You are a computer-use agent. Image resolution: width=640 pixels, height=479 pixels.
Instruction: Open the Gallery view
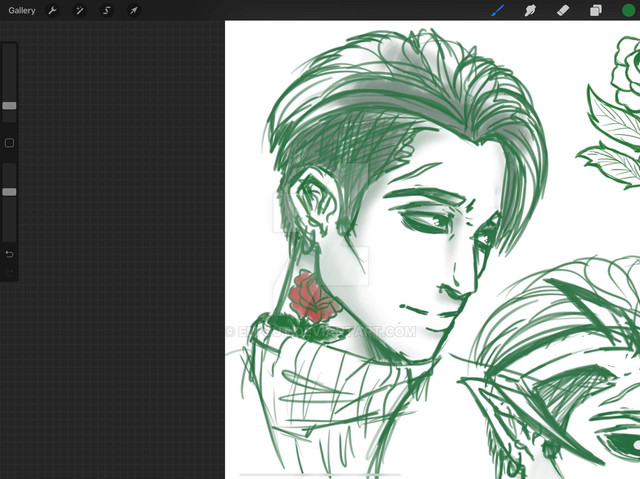coord(22,11)
